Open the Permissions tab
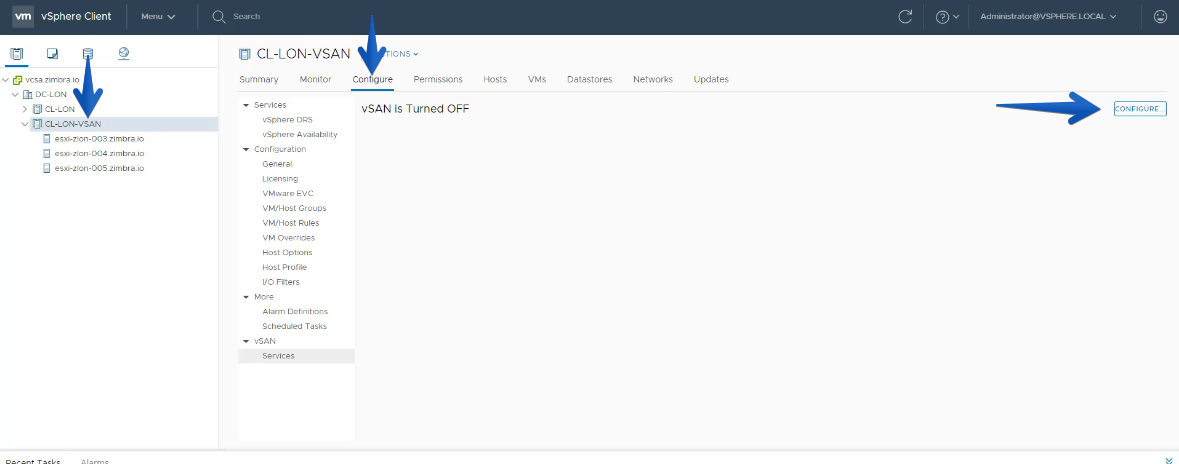The height and width of the screenshot is (464, 1179). tap(438, 79)
